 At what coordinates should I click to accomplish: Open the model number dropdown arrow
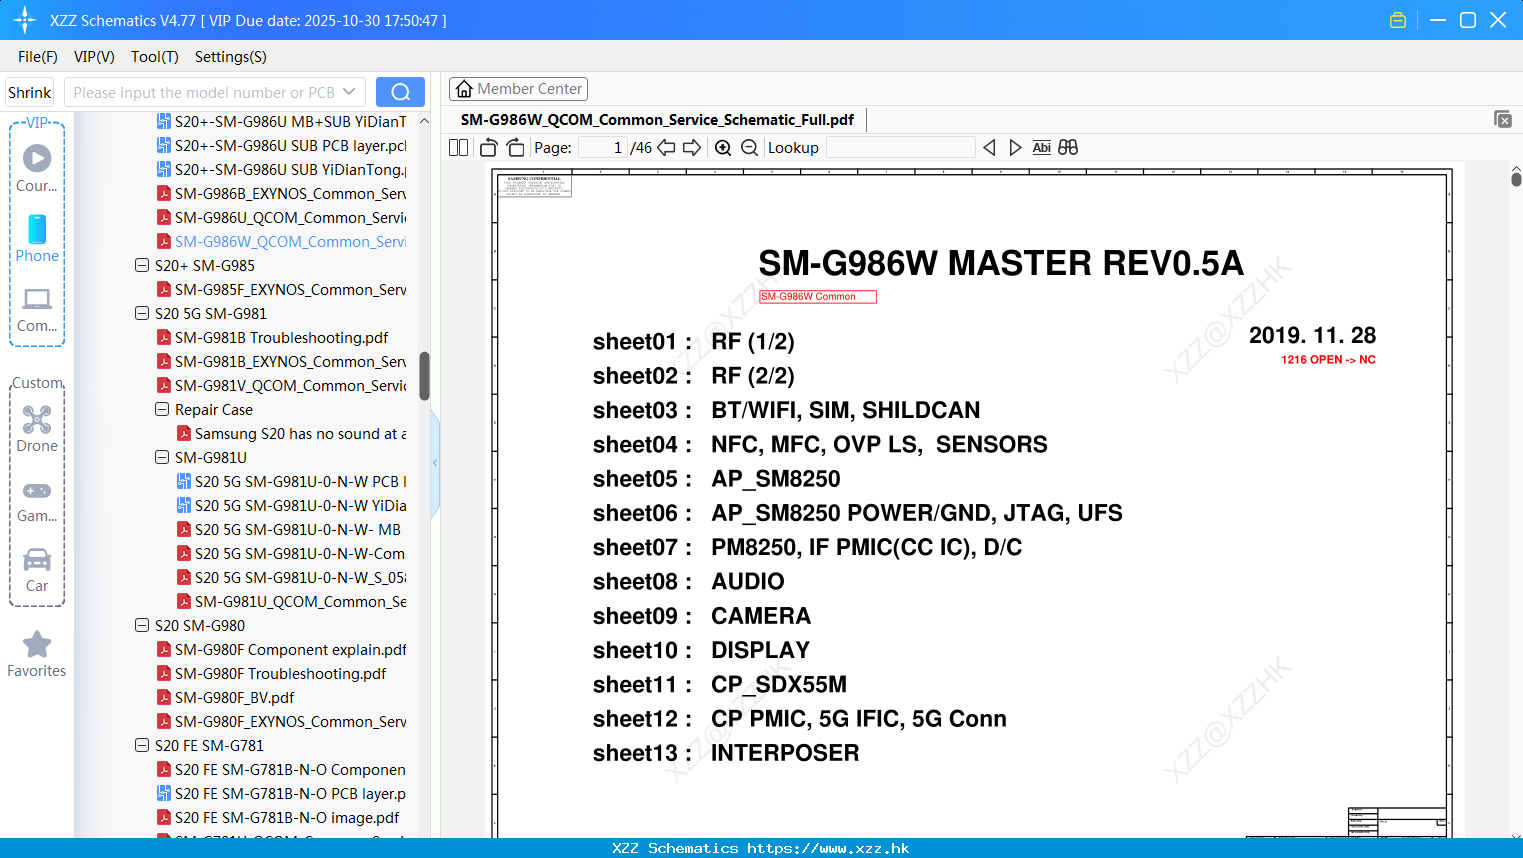coord(349,92)
